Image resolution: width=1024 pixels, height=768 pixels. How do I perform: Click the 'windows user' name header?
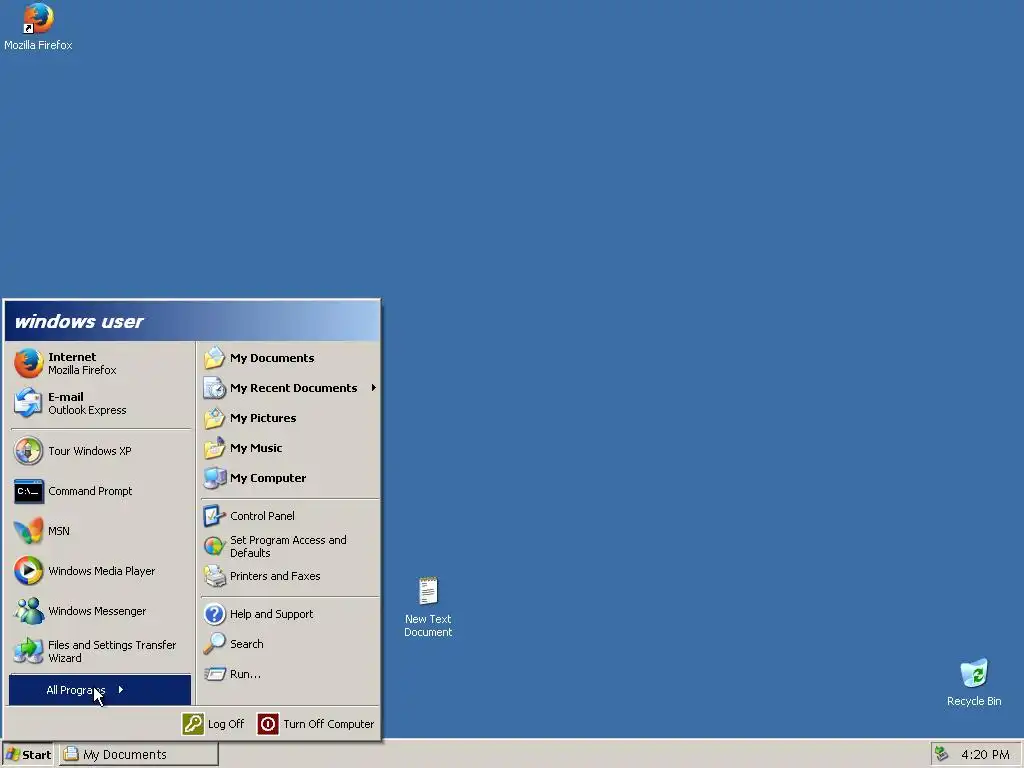tap(79, 321)
